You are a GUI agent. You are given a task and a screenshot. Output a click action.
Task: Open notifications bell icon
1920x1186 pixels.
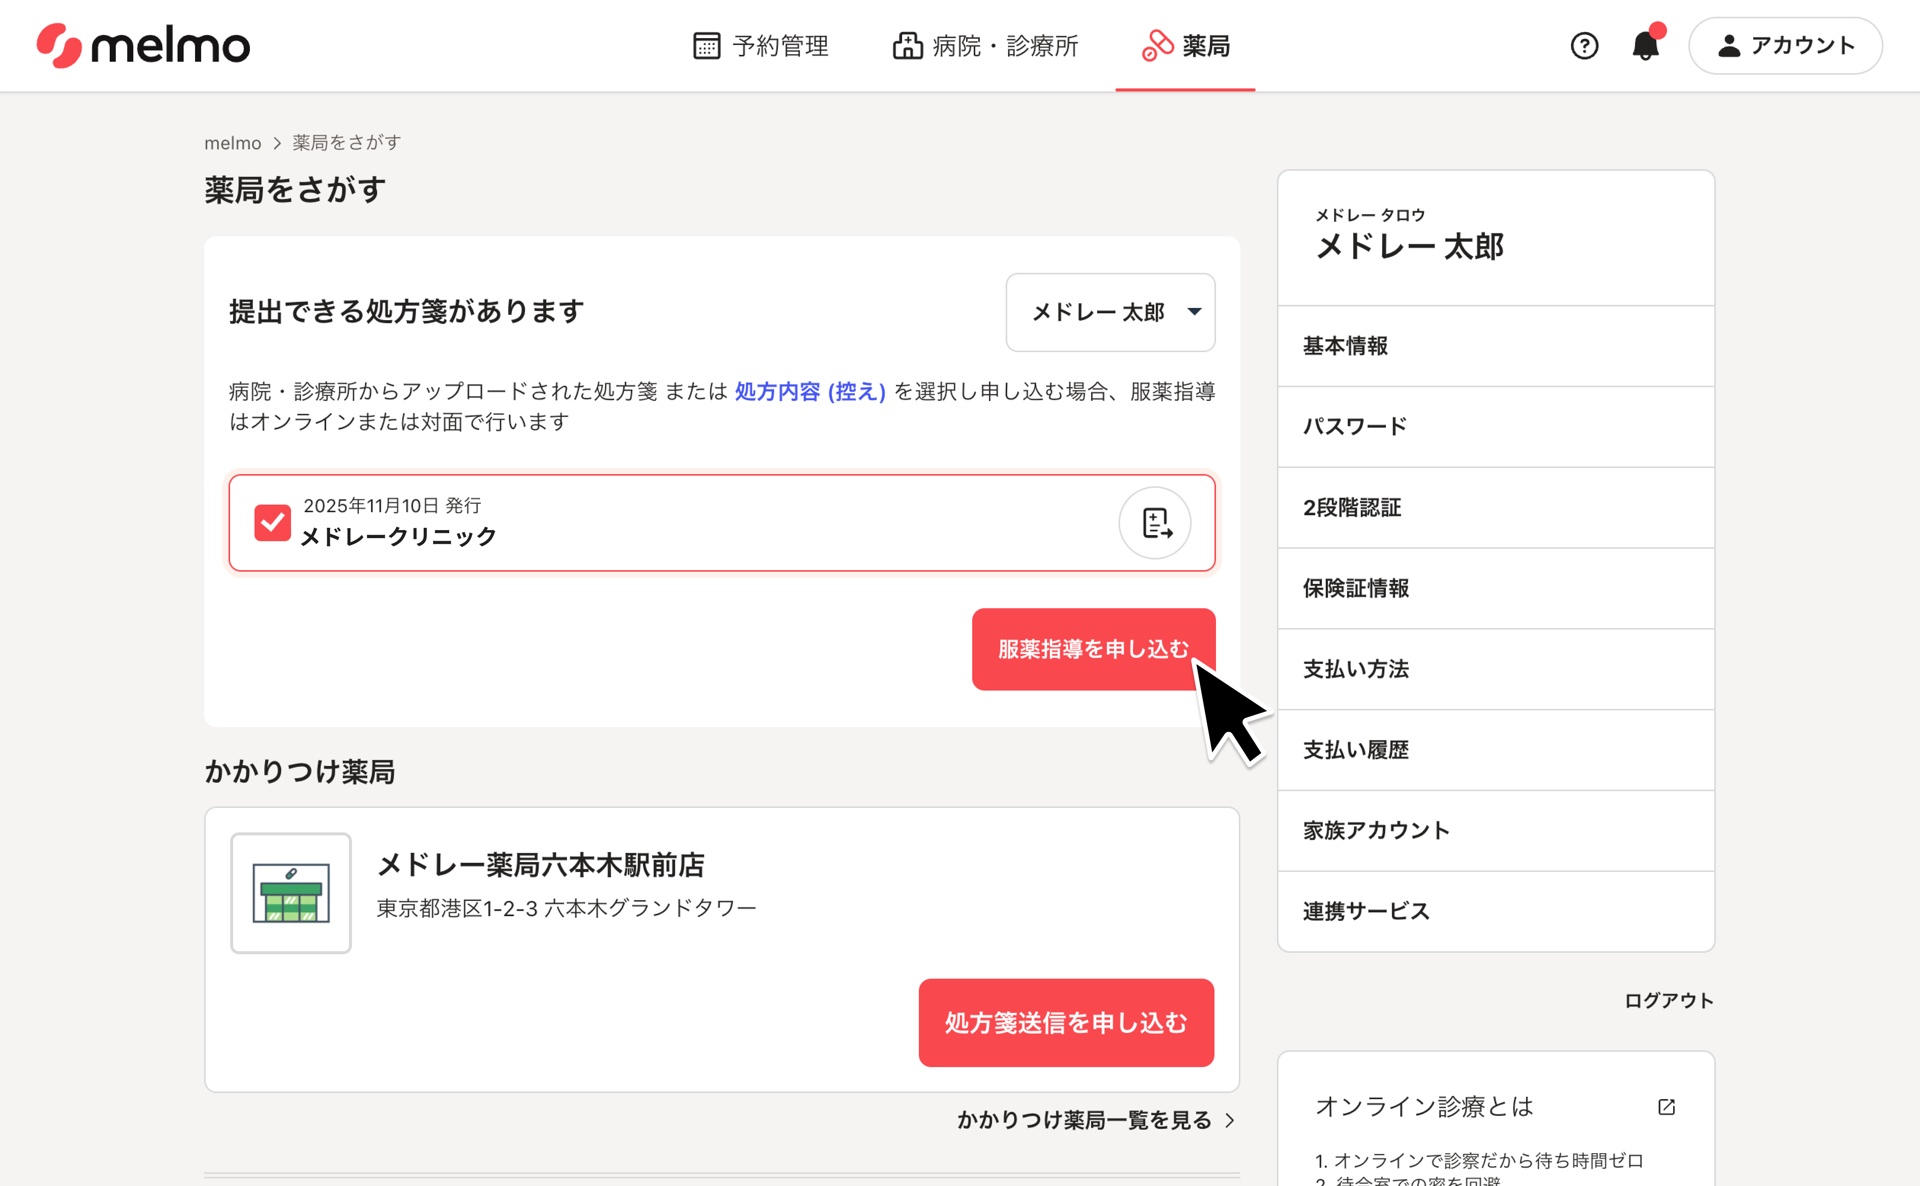[1645, 45]
